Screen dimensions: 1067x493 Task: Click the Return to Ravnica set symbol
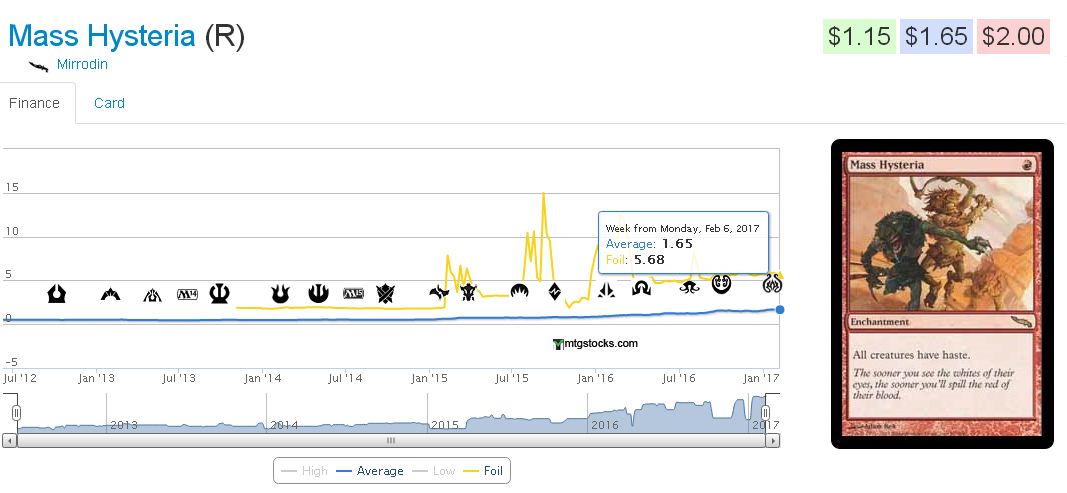[56, 293]
